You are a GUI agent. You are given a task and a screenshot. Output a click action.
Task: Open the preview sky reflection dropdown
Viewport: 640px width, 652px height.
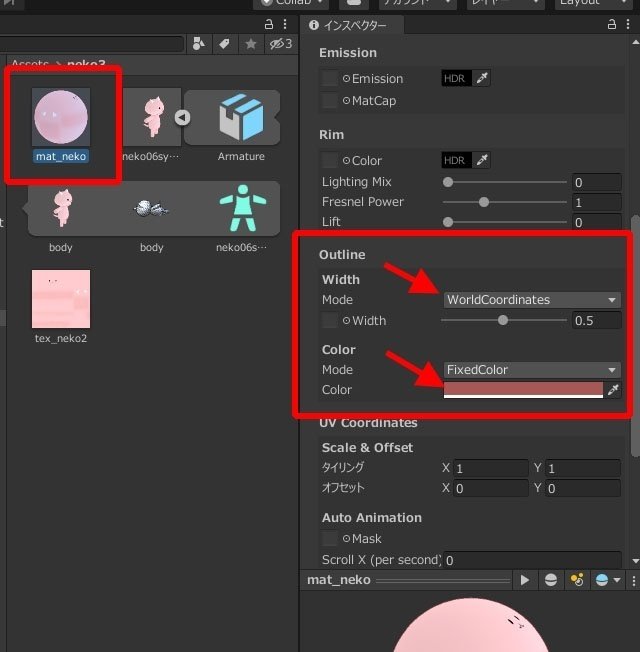608,580
